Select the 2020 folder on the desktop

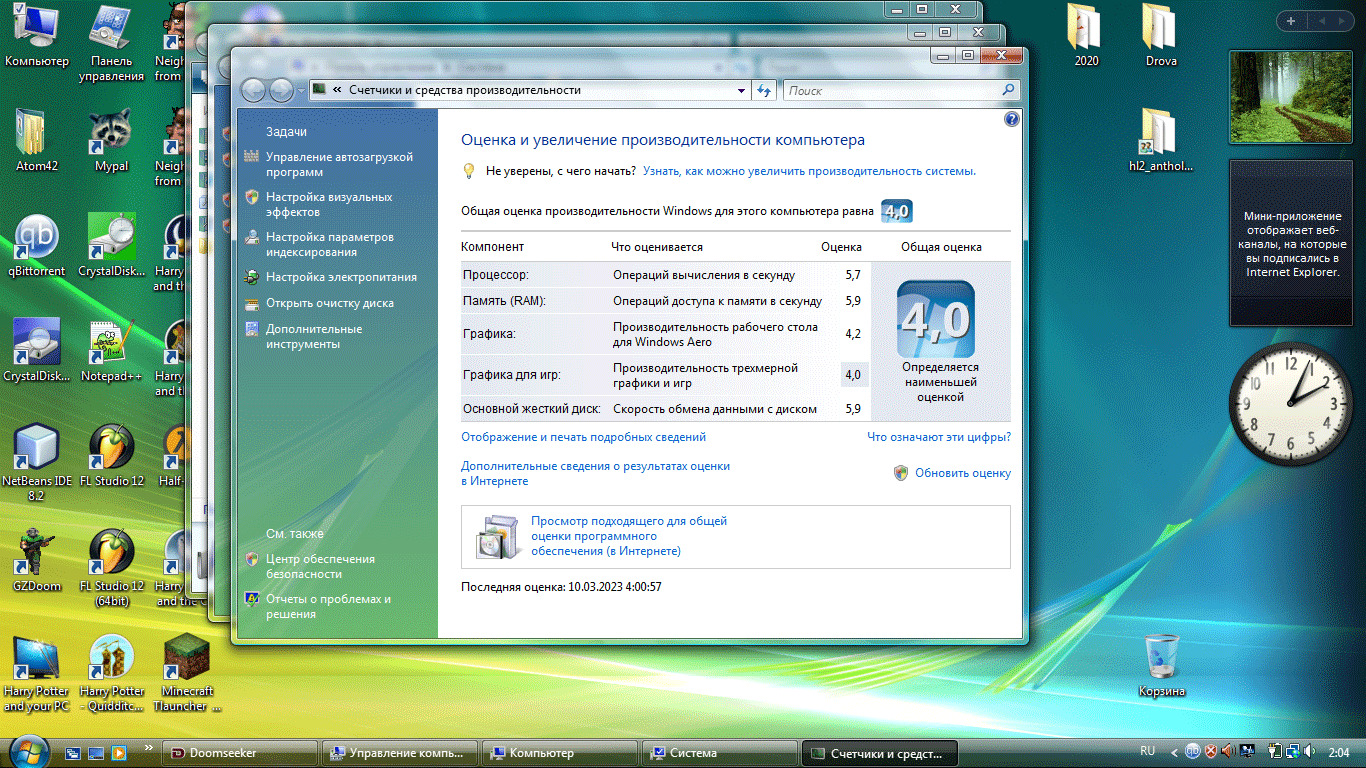coord(1086,36)
